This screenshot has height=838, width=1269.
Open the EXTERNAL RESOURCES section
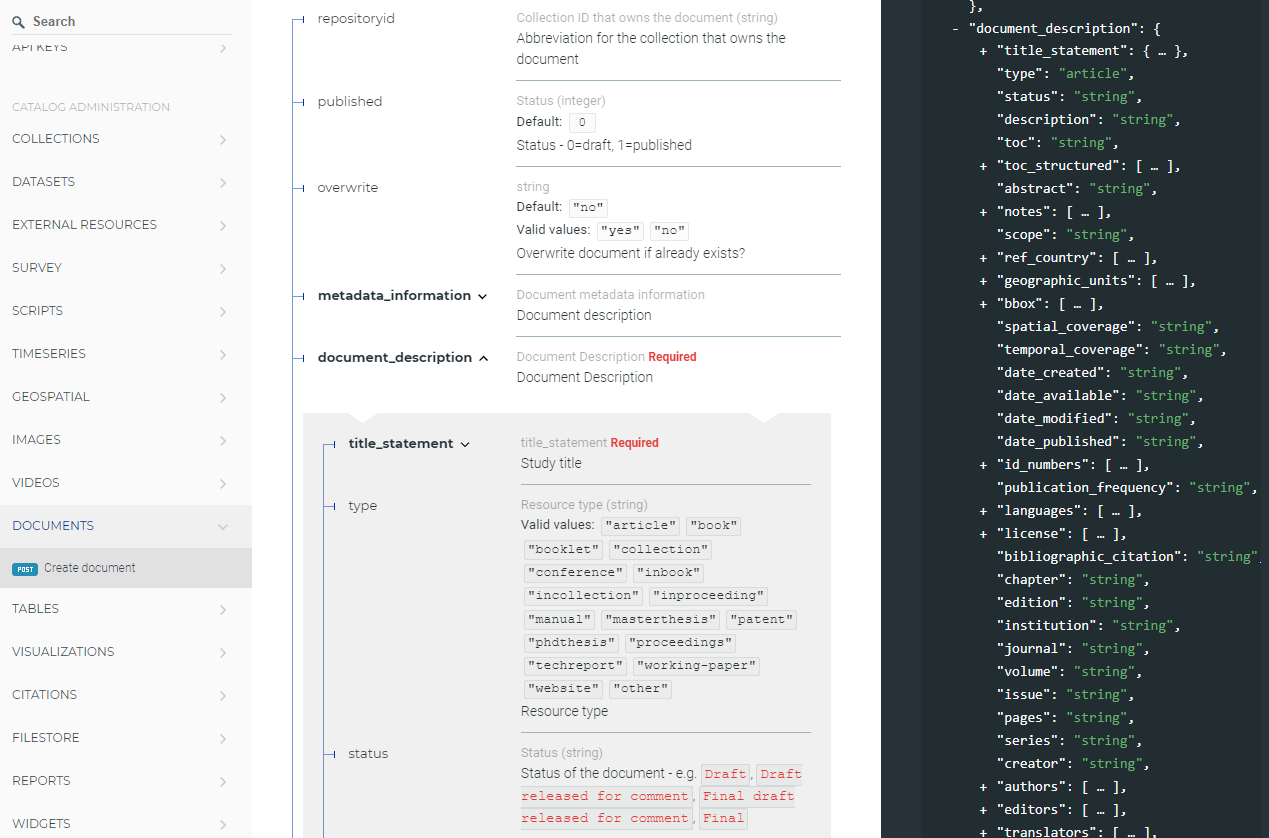pos(126,225)
